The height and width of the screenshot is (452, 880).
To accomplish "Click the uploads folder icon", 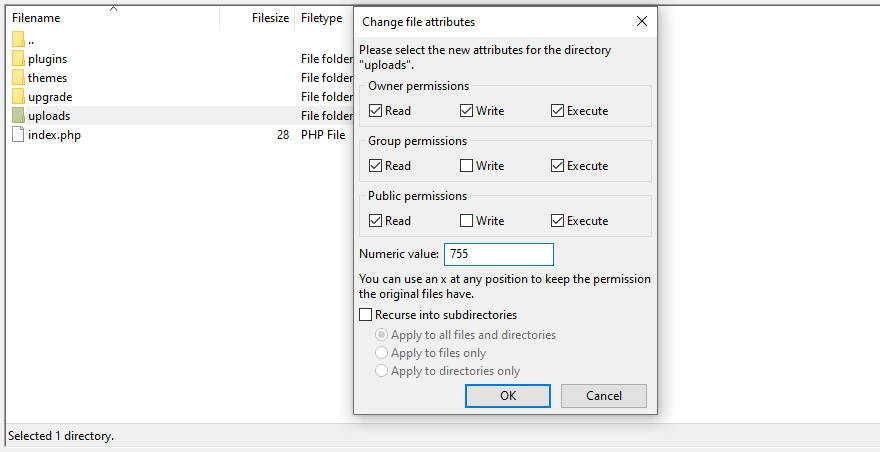I will tap(18, 116).
